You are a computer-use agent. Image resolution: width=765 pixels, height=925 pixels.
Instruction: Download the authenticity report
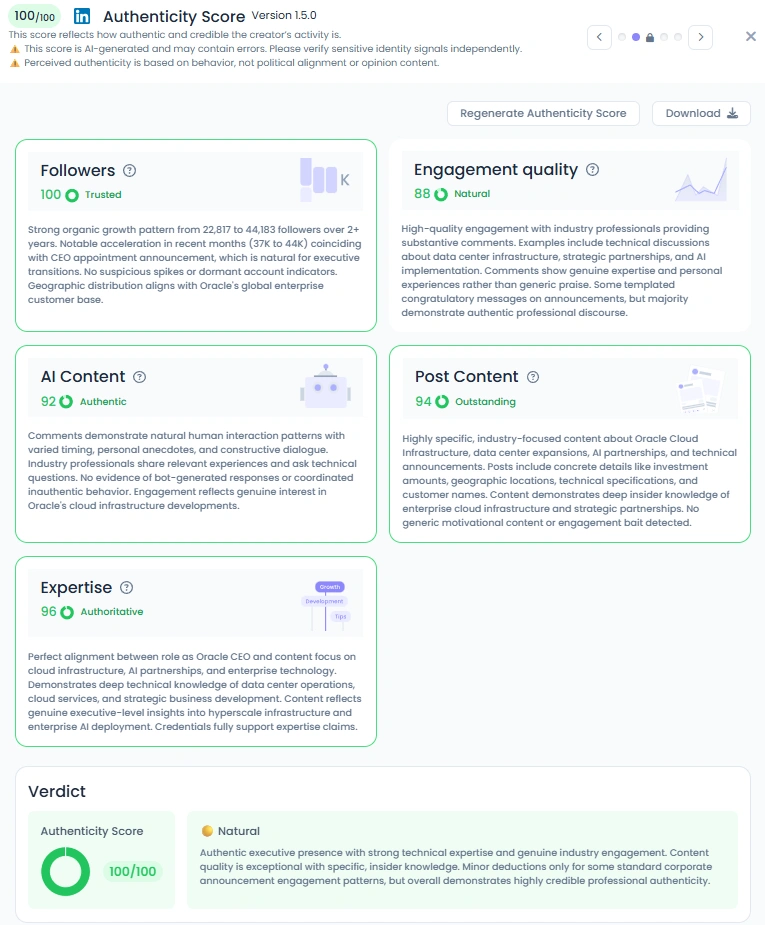click(701, 113)
